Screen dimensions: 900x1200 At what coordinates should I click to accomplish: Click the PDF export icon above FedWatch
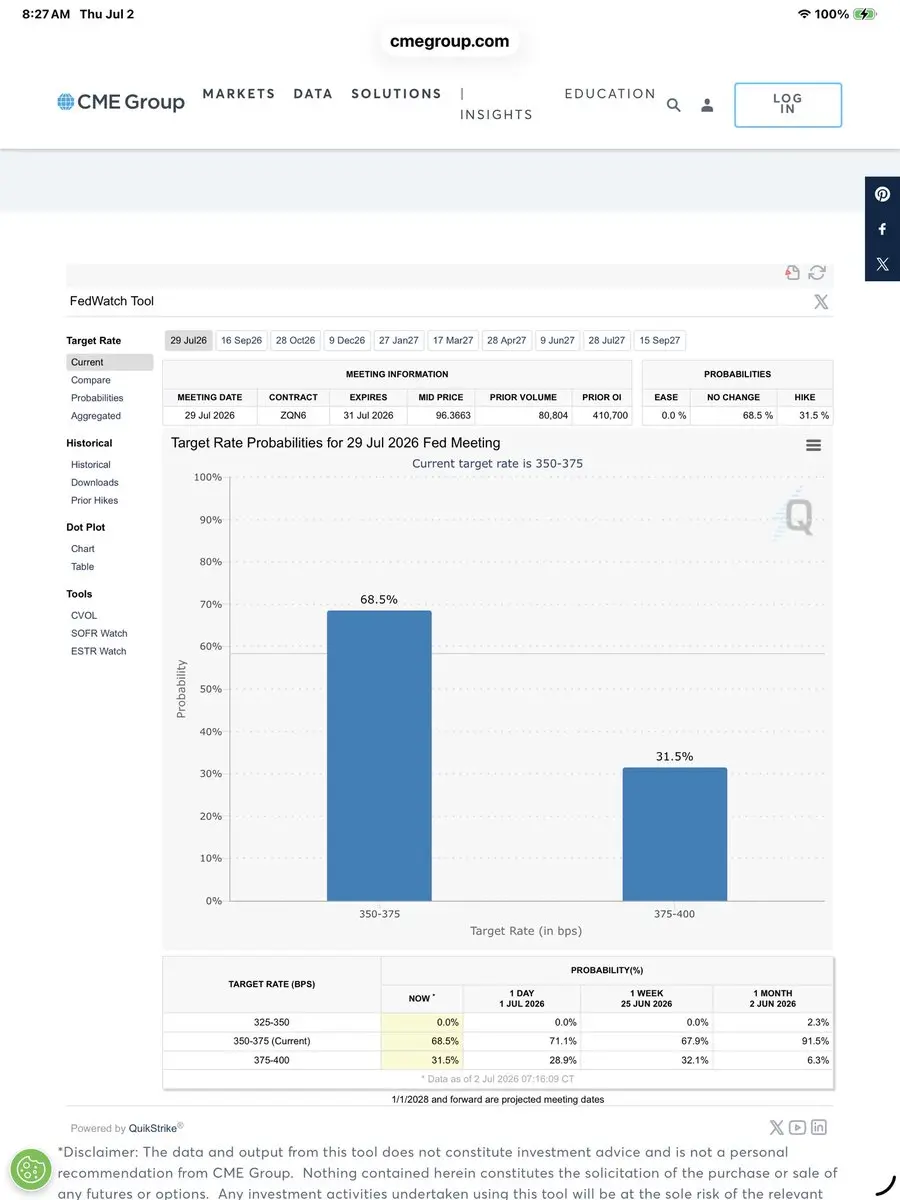tap(792, 273)
